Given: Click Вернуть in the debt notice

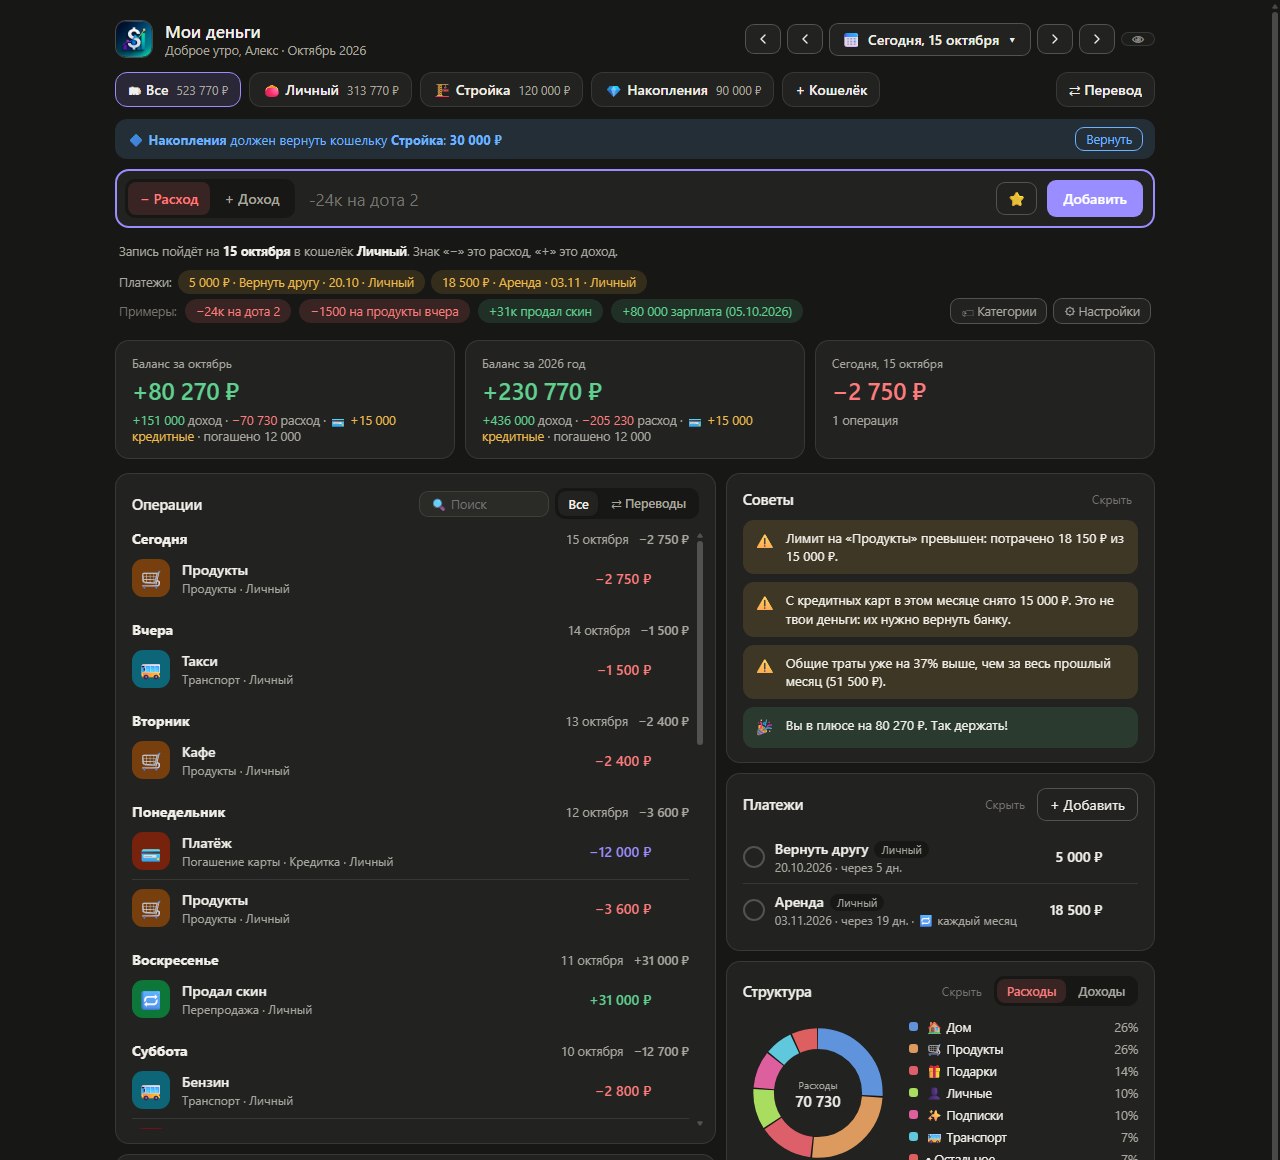Looking at the screenshot, I should point(1109,139).
